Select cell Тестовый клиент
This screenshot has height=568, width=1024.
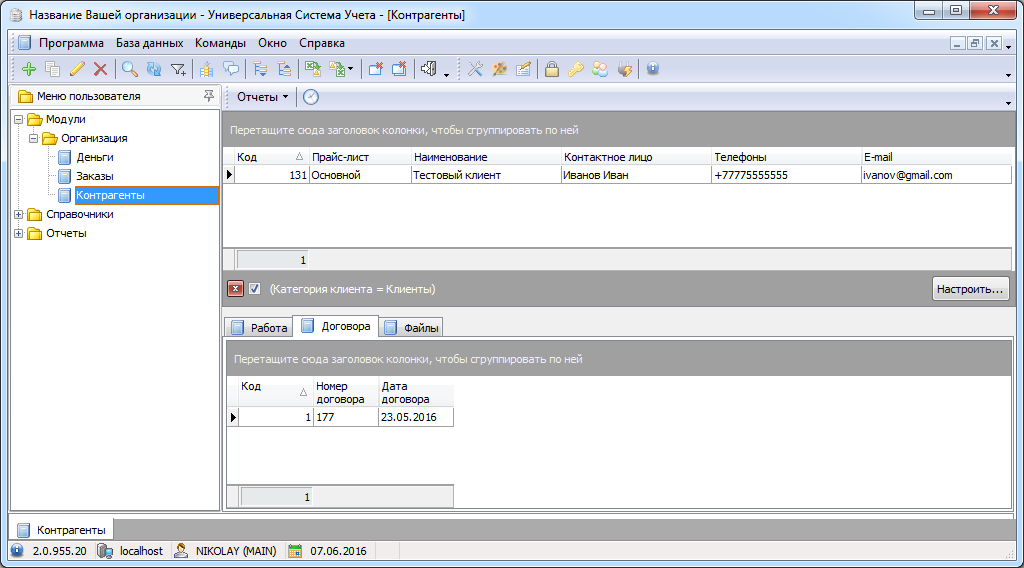[486, 175]
